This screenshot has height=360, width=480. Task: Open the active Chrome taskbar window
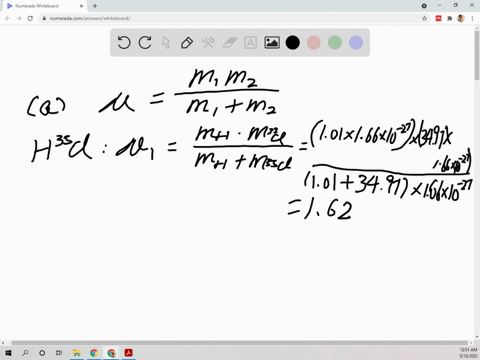click(111, 353)
